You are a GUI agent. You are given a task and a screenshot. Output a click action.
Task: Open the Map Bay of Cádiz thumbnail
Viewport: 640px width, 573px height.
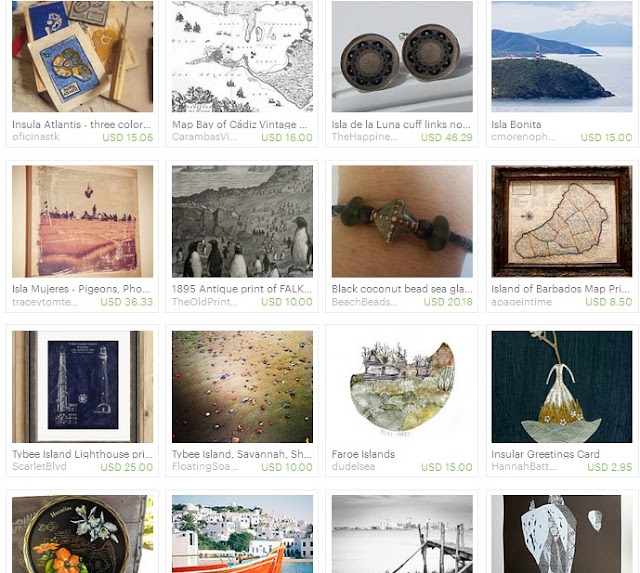tap(242, 56)
